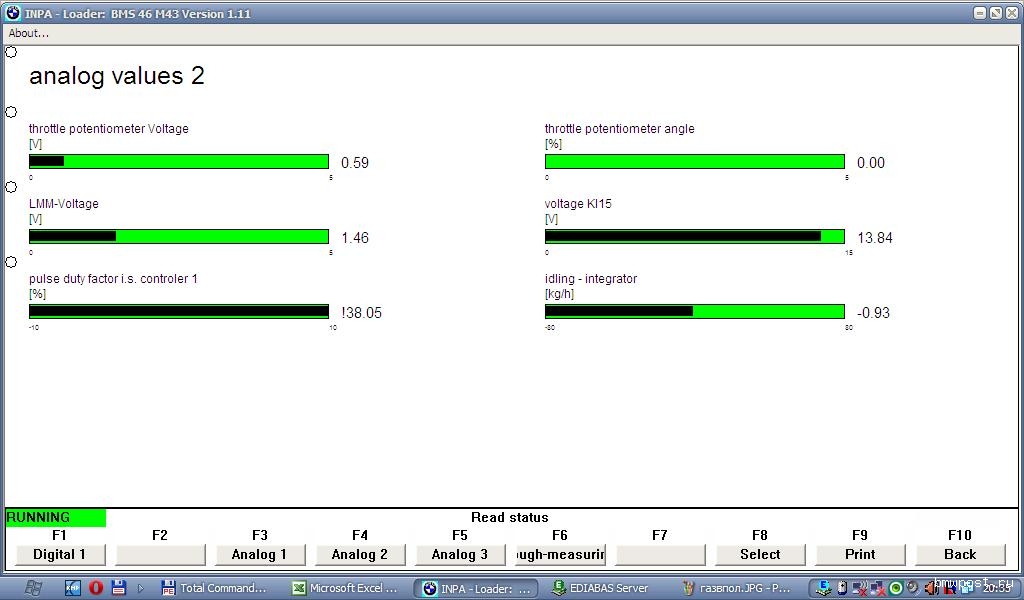Expand the quick launch overflow arrow

pyautogui.click(x=141, y=588)
